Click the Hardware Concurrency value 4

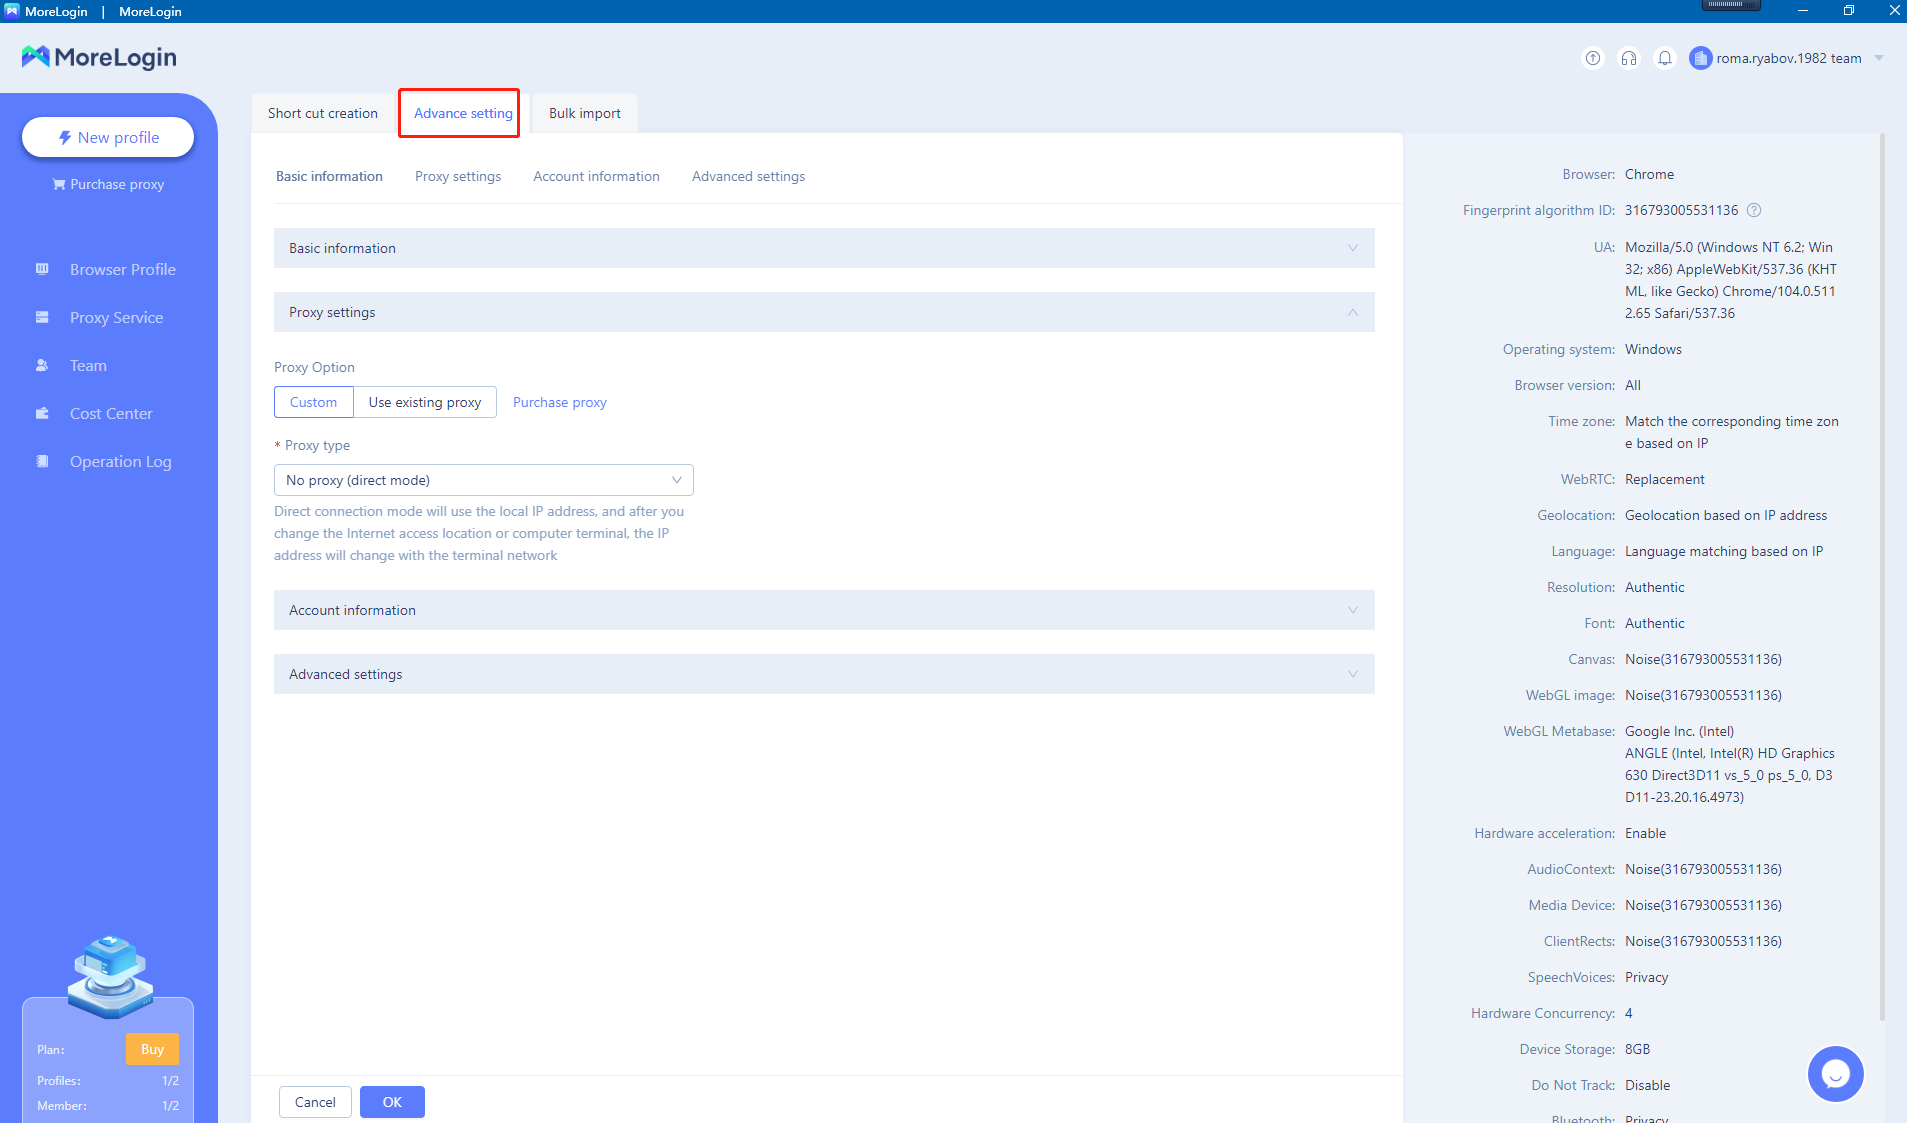1628,1013
